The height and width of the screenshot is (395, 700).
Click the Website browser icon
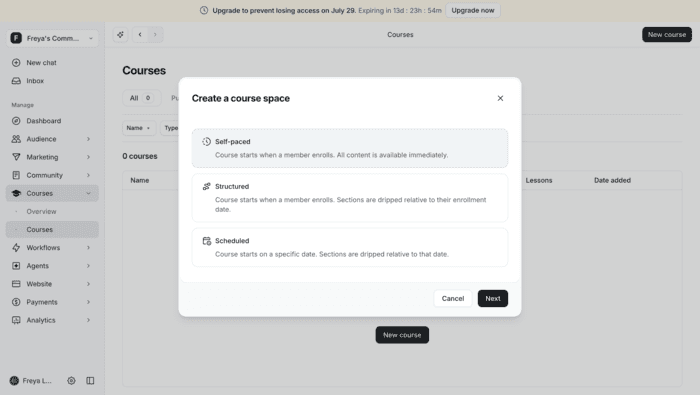[x=16, y=284]
